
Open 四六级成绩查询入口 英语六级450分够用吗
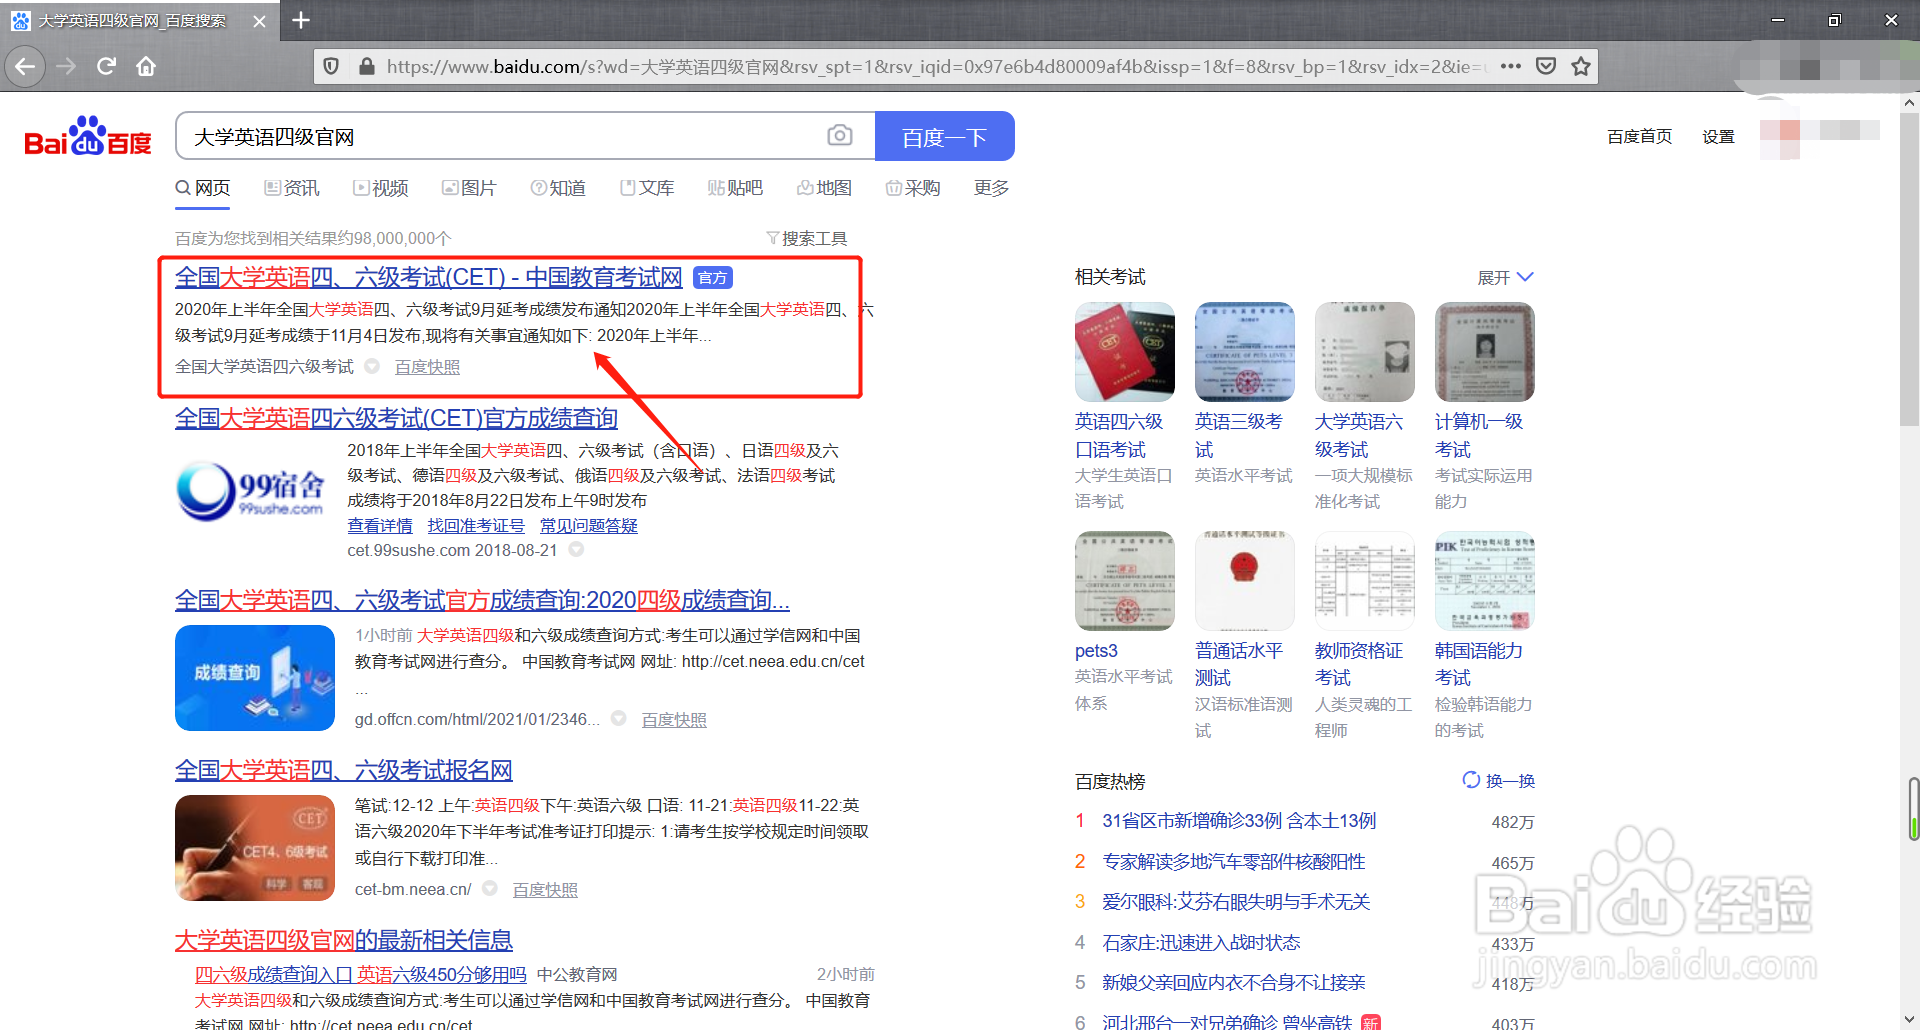click(x=360, y=974)
